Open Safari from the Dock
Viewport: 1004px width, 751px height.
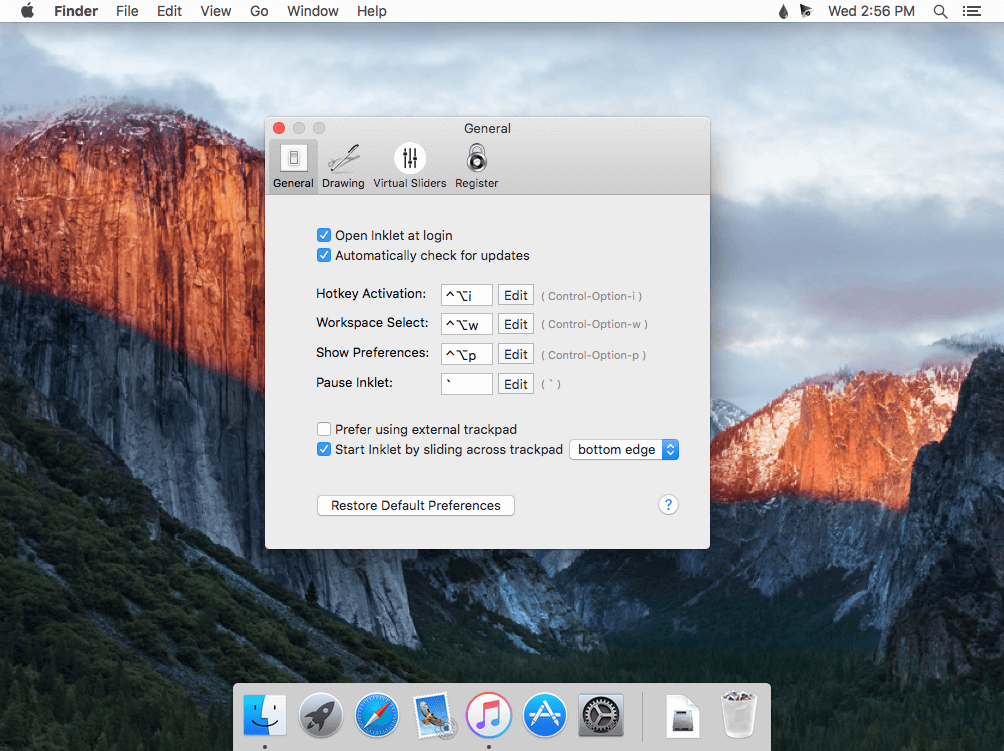coord(377,716)
